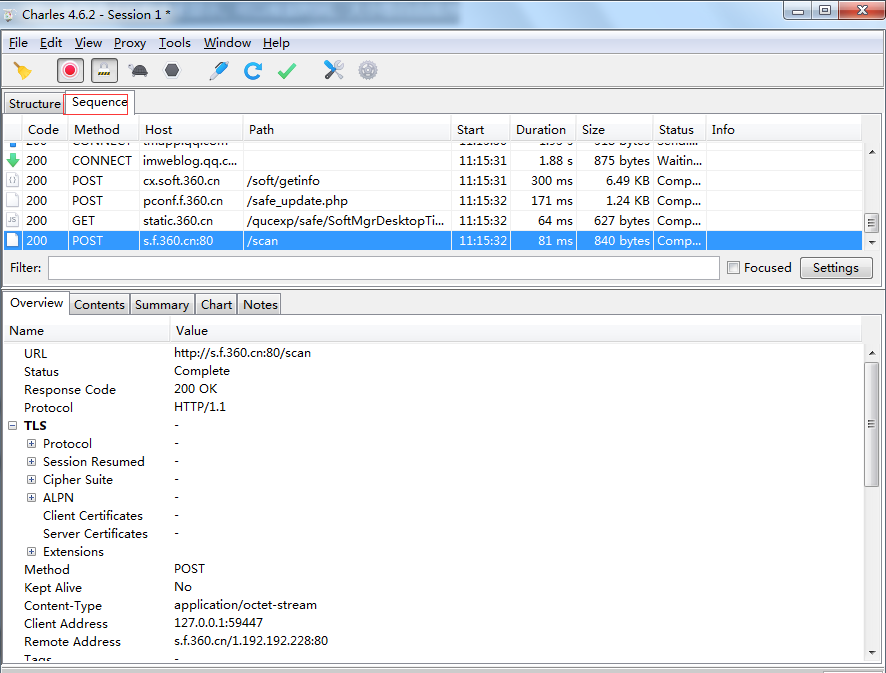Open Settings gear icon in toolbar
886x673 pixels.
point(368,71)
